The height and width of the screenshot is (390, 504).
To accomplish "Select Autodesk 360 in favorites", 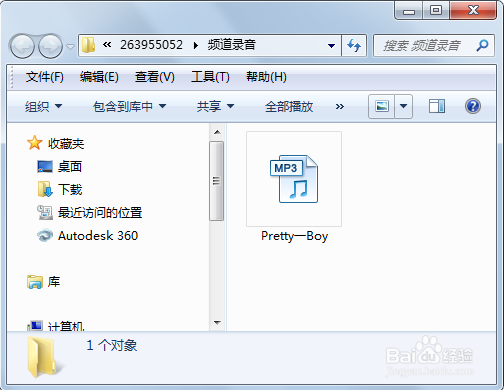I will click(x=98, y=236).
